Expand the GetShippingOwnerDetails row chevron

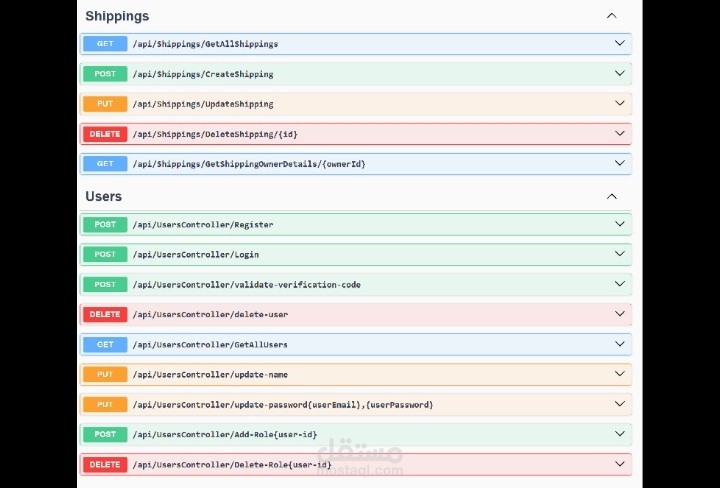tap(619, 163)
